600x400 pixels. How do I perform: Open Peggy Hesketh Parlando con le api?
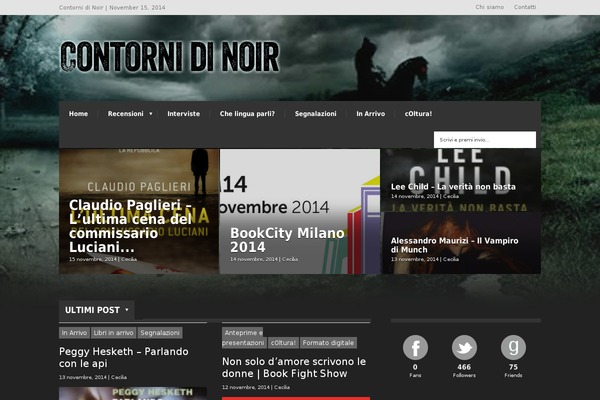124,358
